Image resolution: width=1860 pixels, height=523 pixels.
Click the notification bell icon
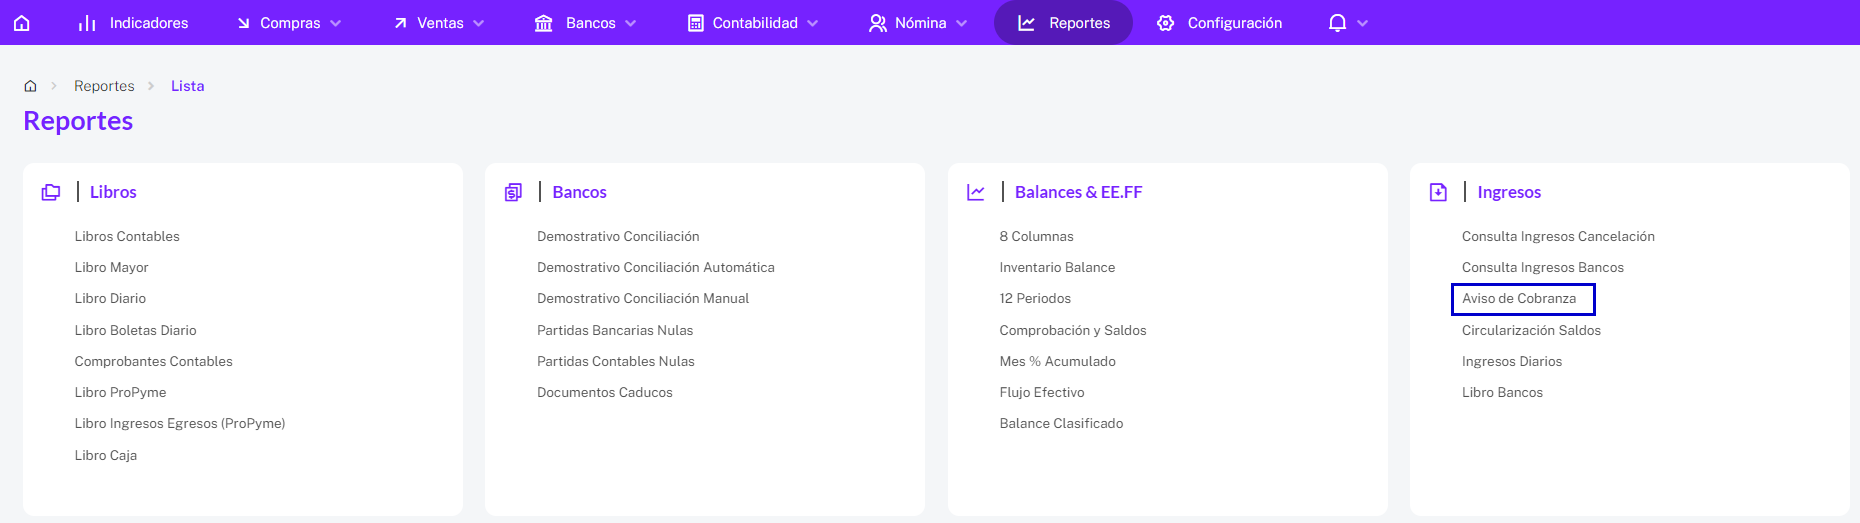[x=1337, y=22]
